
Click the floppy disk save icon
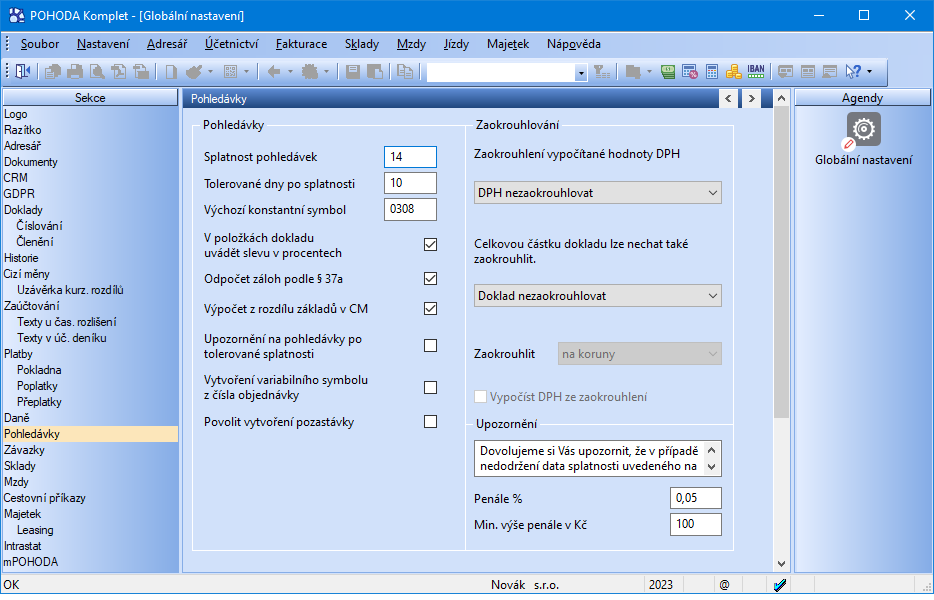pyautogui.click(x=353, y=72)
